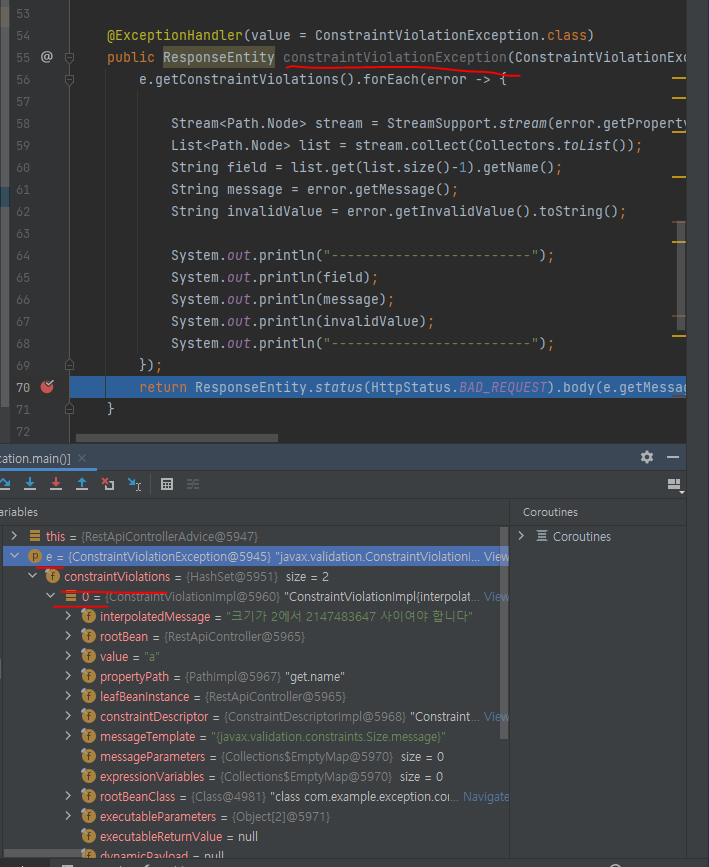Screen dimensions: 709x867
Task: Expand the rootBean field
Action: click(68, 635)
